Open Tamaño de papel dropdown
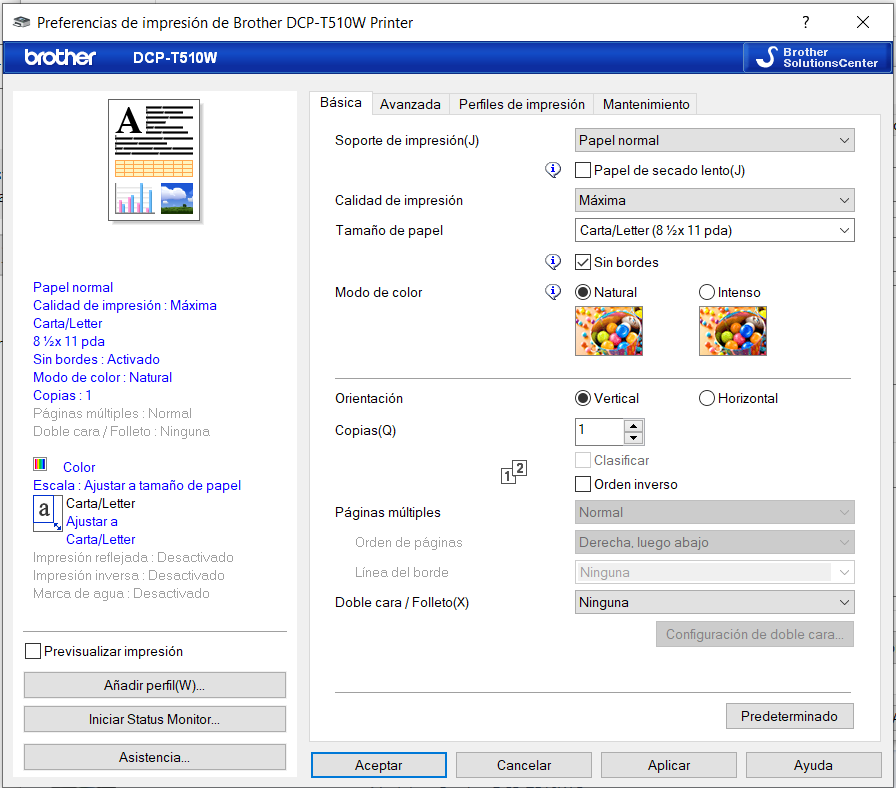896x788 pixels. [714, 230]
